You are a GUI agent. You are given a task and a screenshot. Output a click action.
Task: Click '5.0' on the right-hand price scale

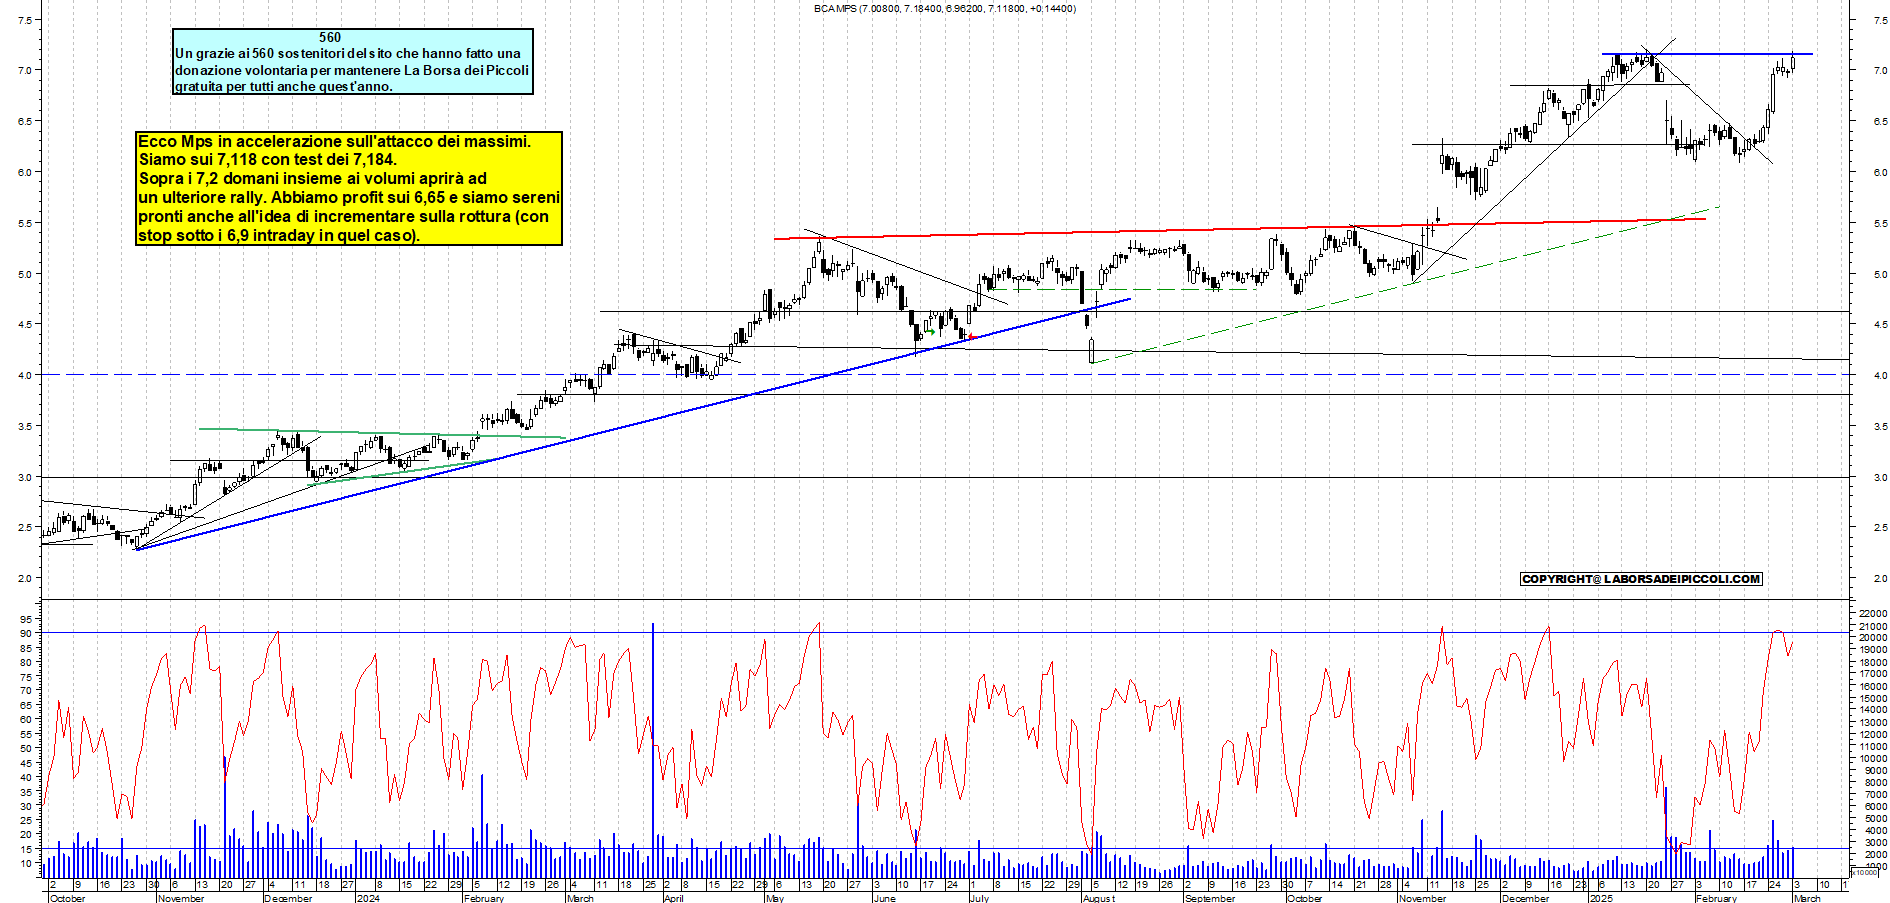click(x=1880, y=274)
